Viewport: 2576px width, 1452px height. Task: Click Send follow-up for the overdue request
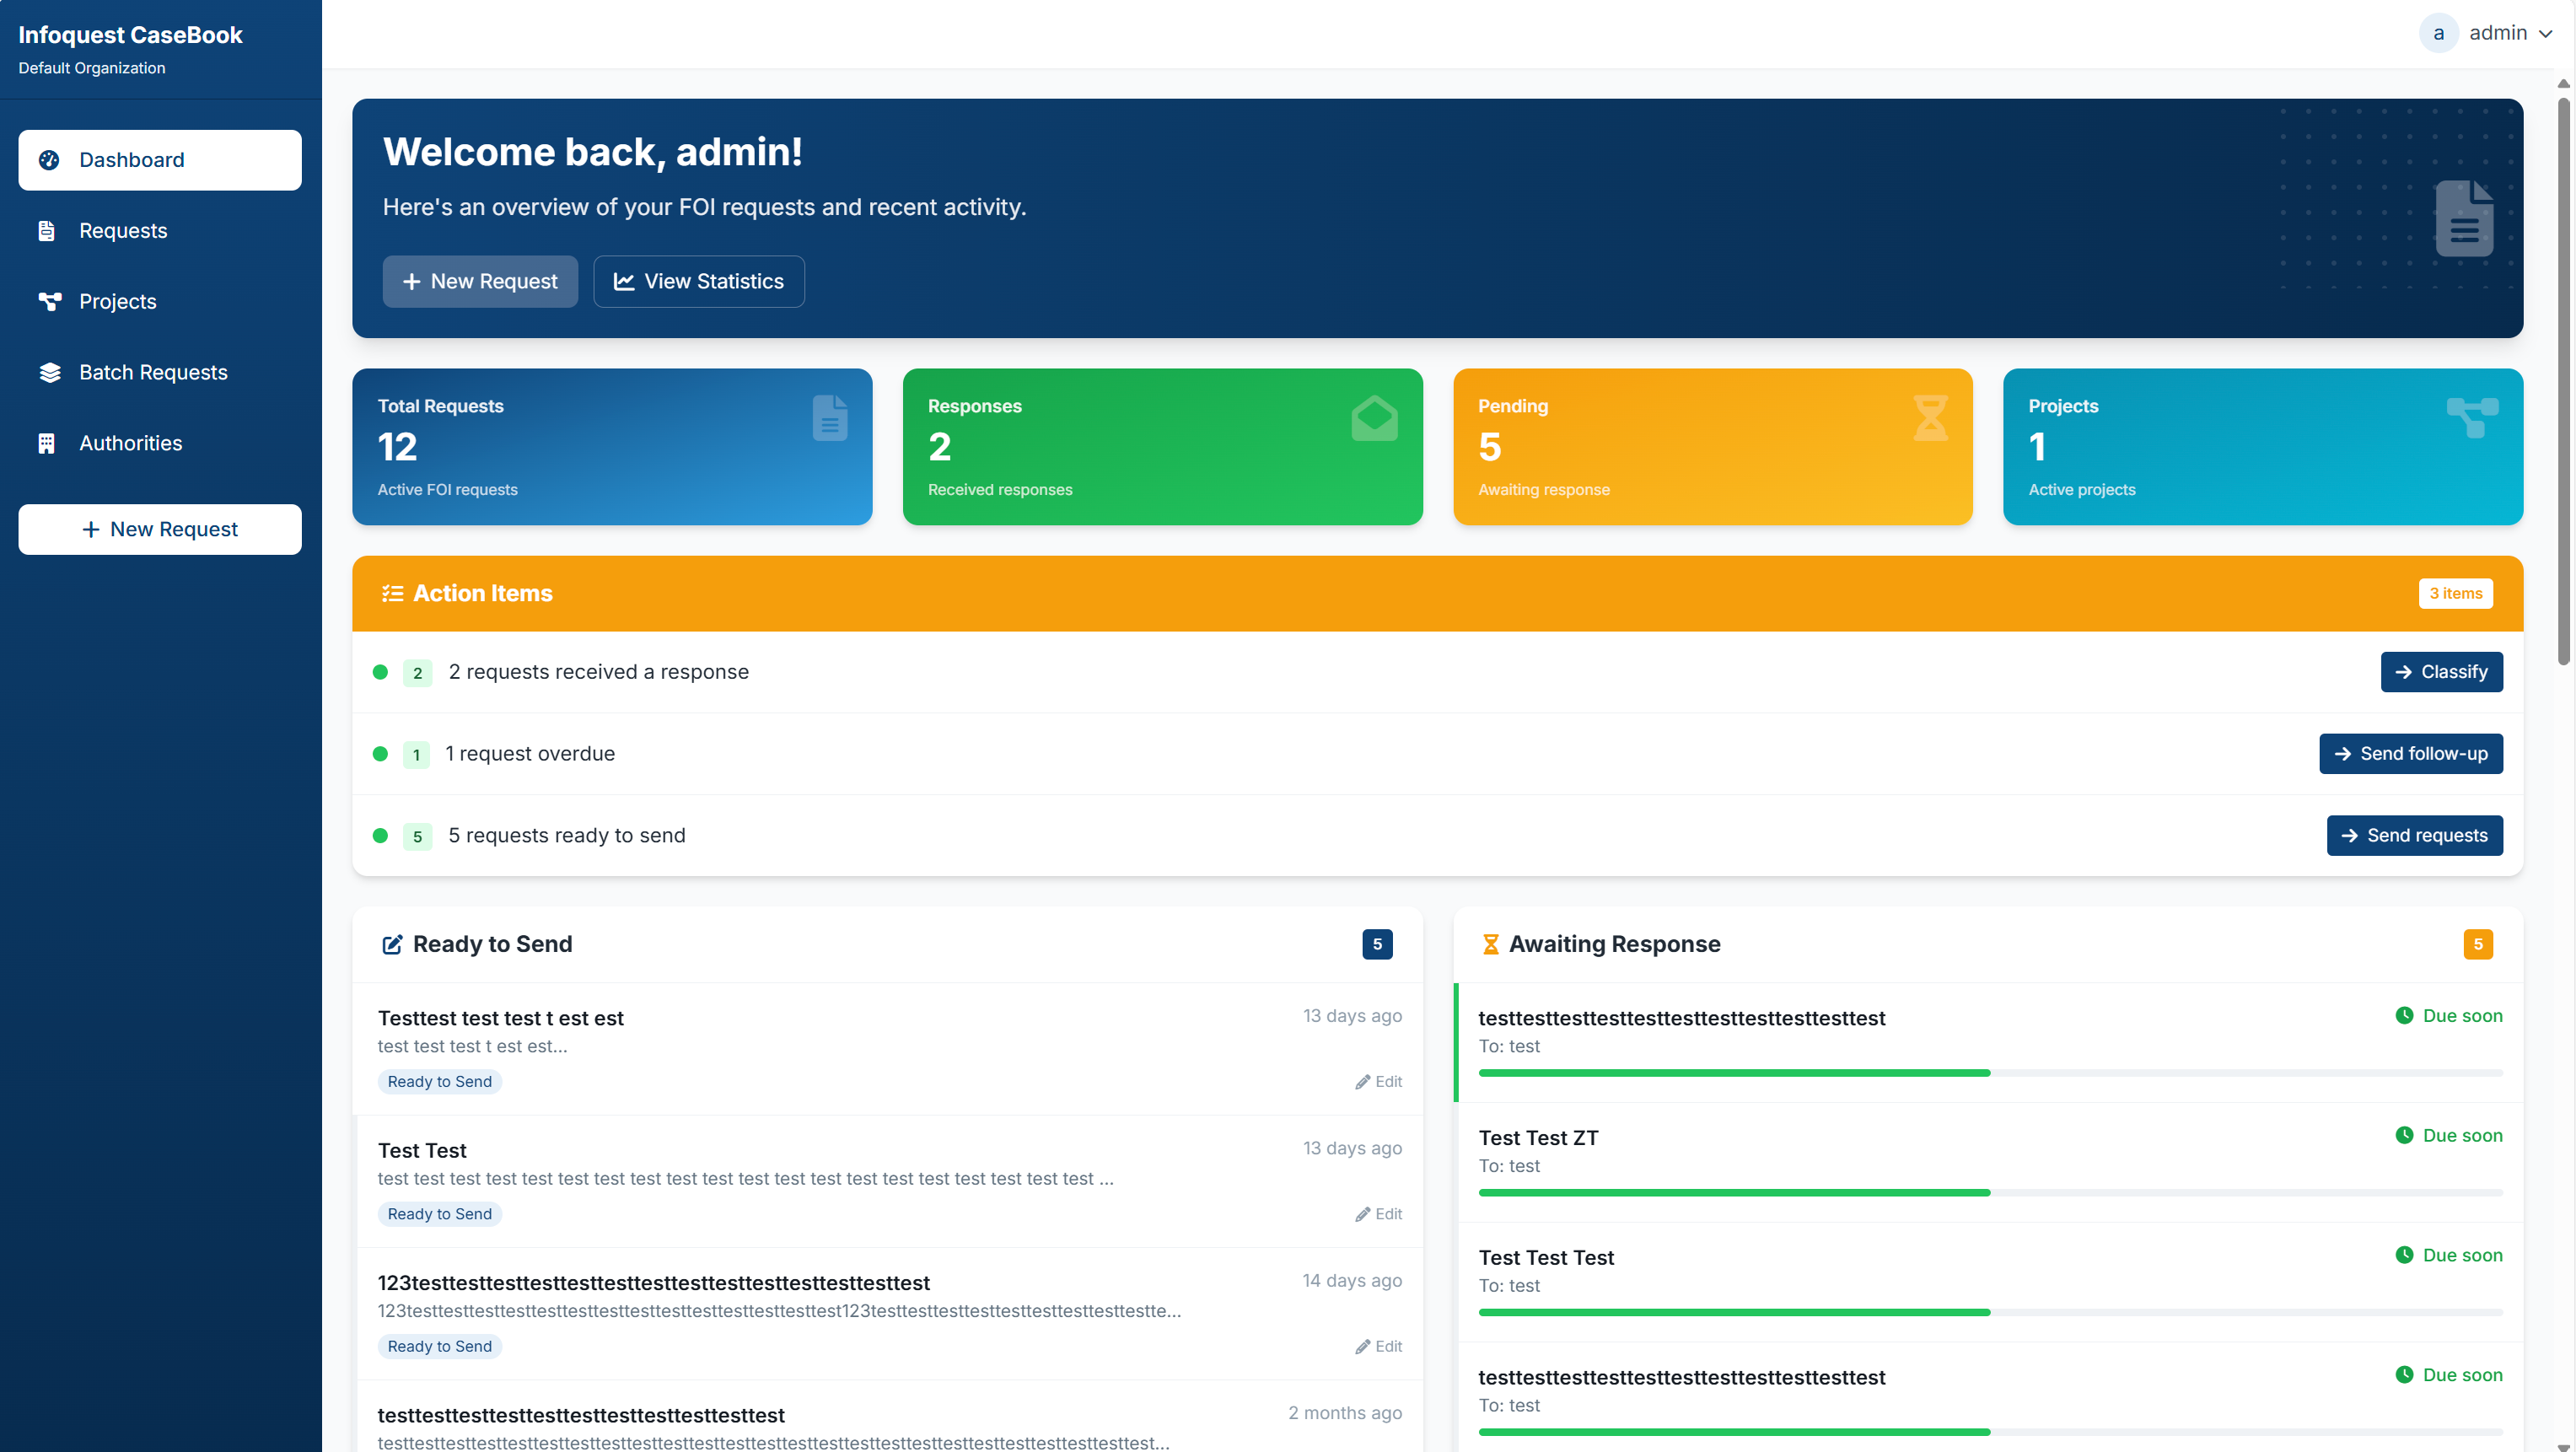[2410, 753]
